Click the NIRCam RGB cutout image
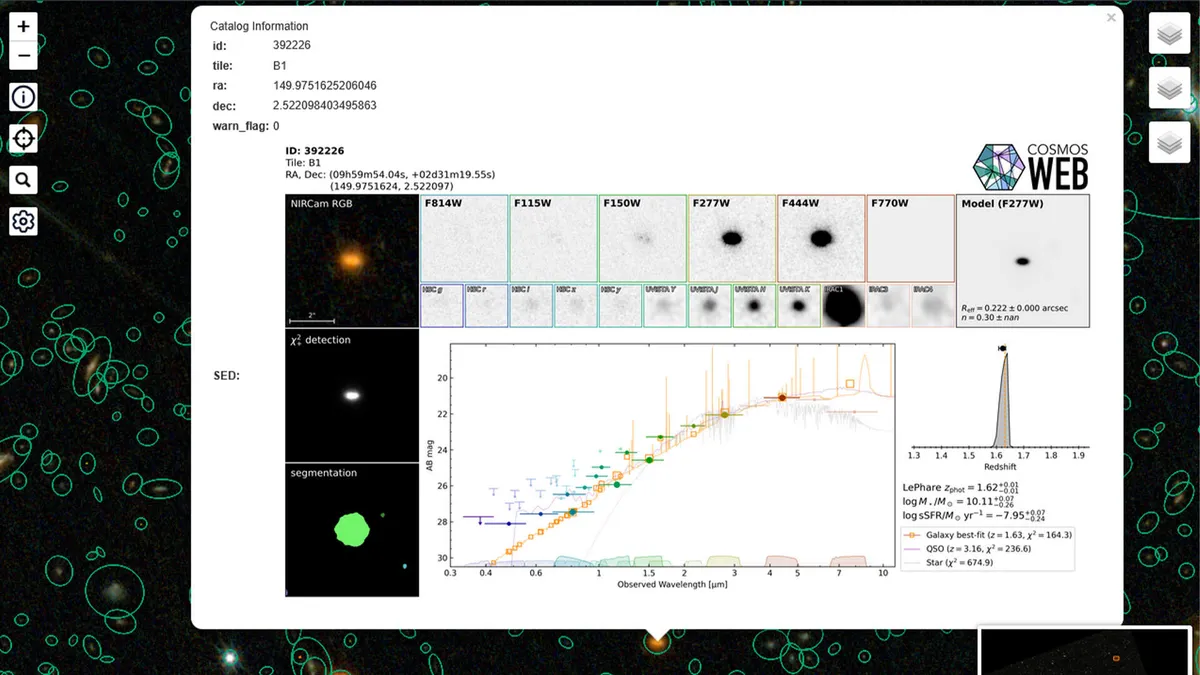 pos(351,260)
